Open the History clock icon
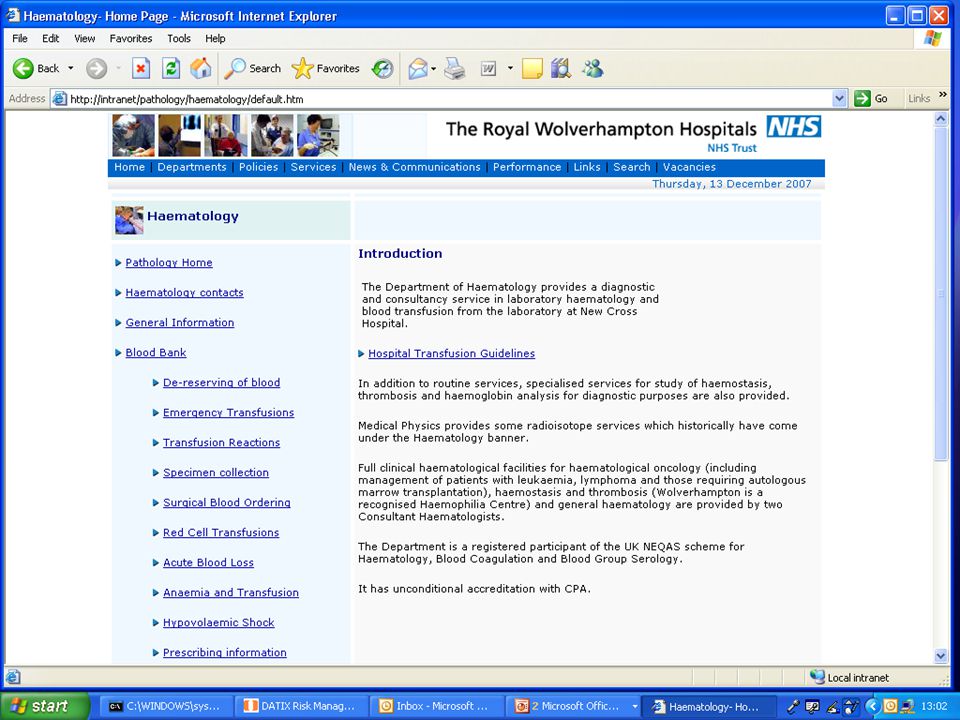960x720 pixels. click(x=383, y=69)
